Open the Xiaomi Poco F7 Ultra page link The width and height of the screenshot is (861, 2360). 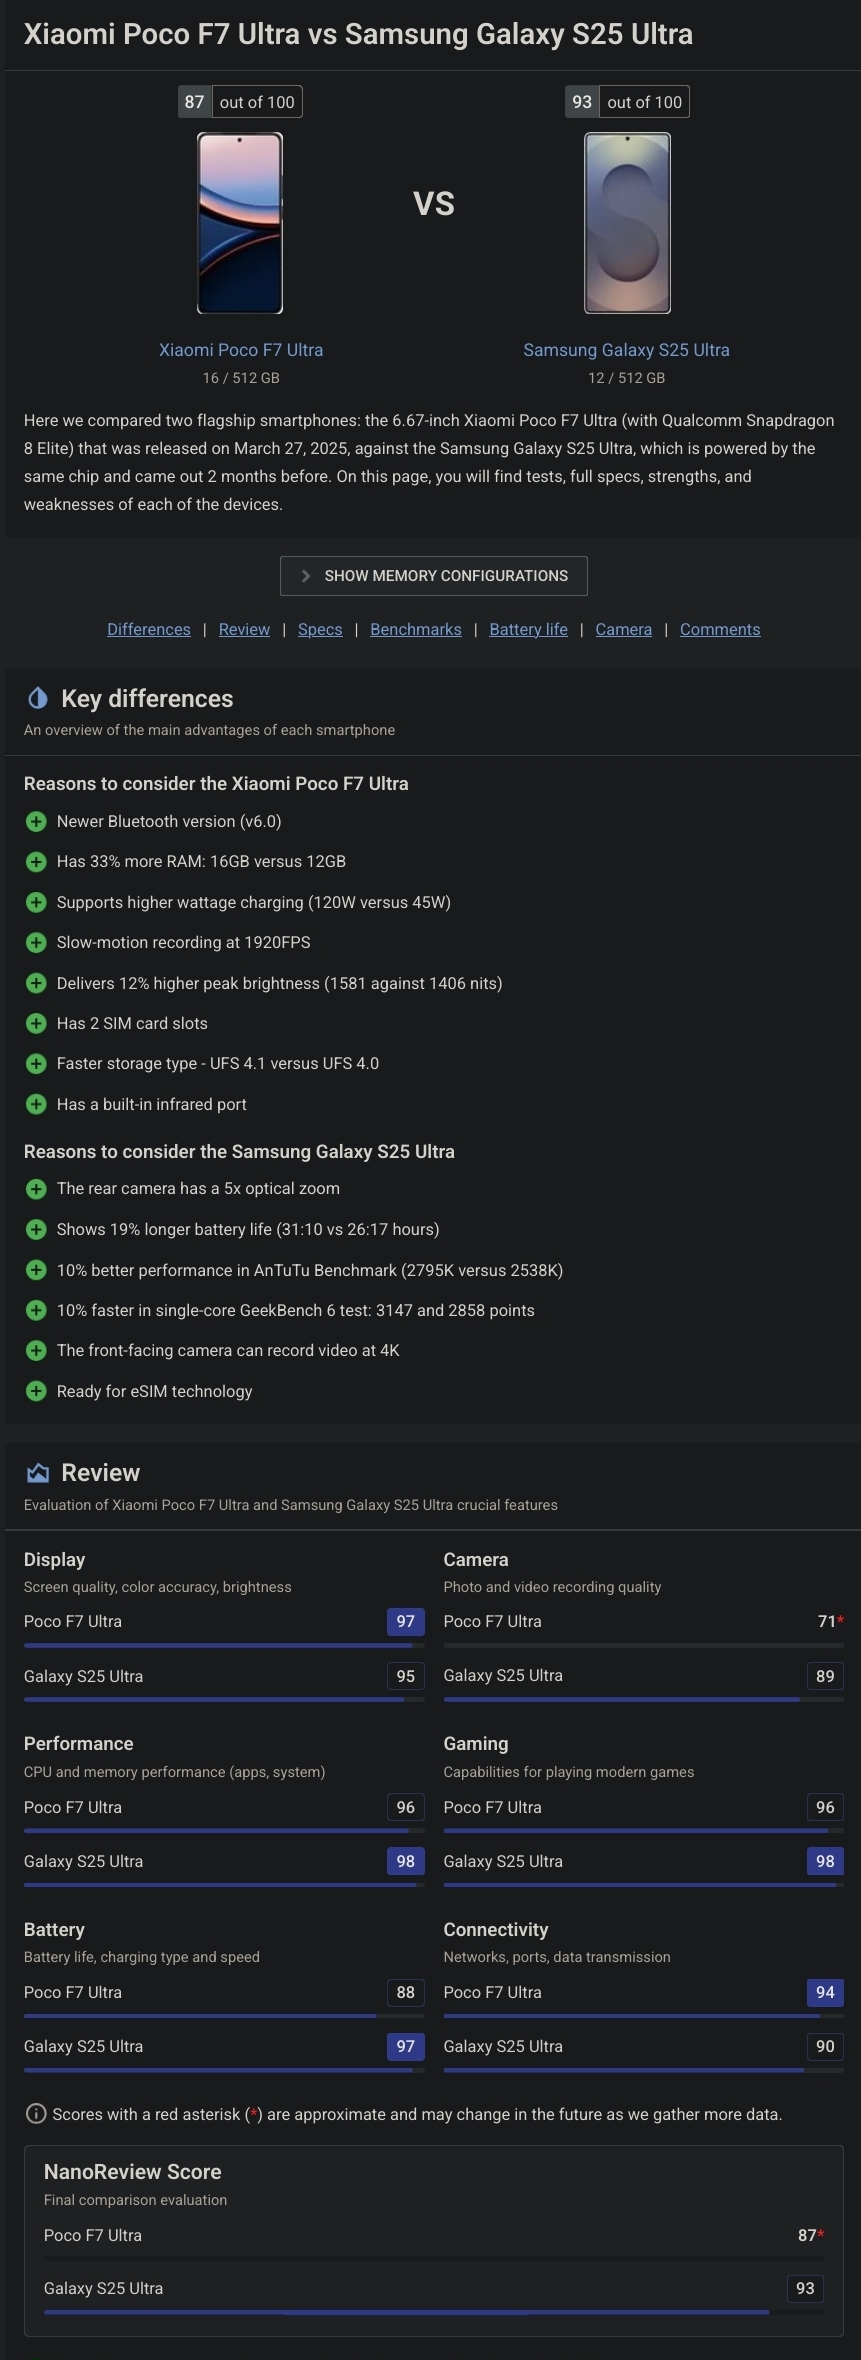[241, 350]
